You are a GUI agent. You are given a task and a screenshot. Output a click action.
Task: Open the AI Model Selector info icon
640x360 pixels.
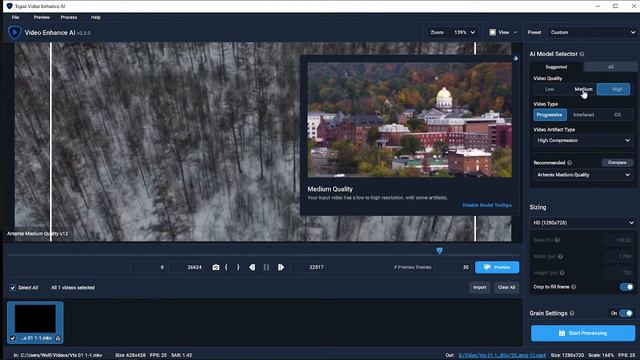tap(582, 54)
